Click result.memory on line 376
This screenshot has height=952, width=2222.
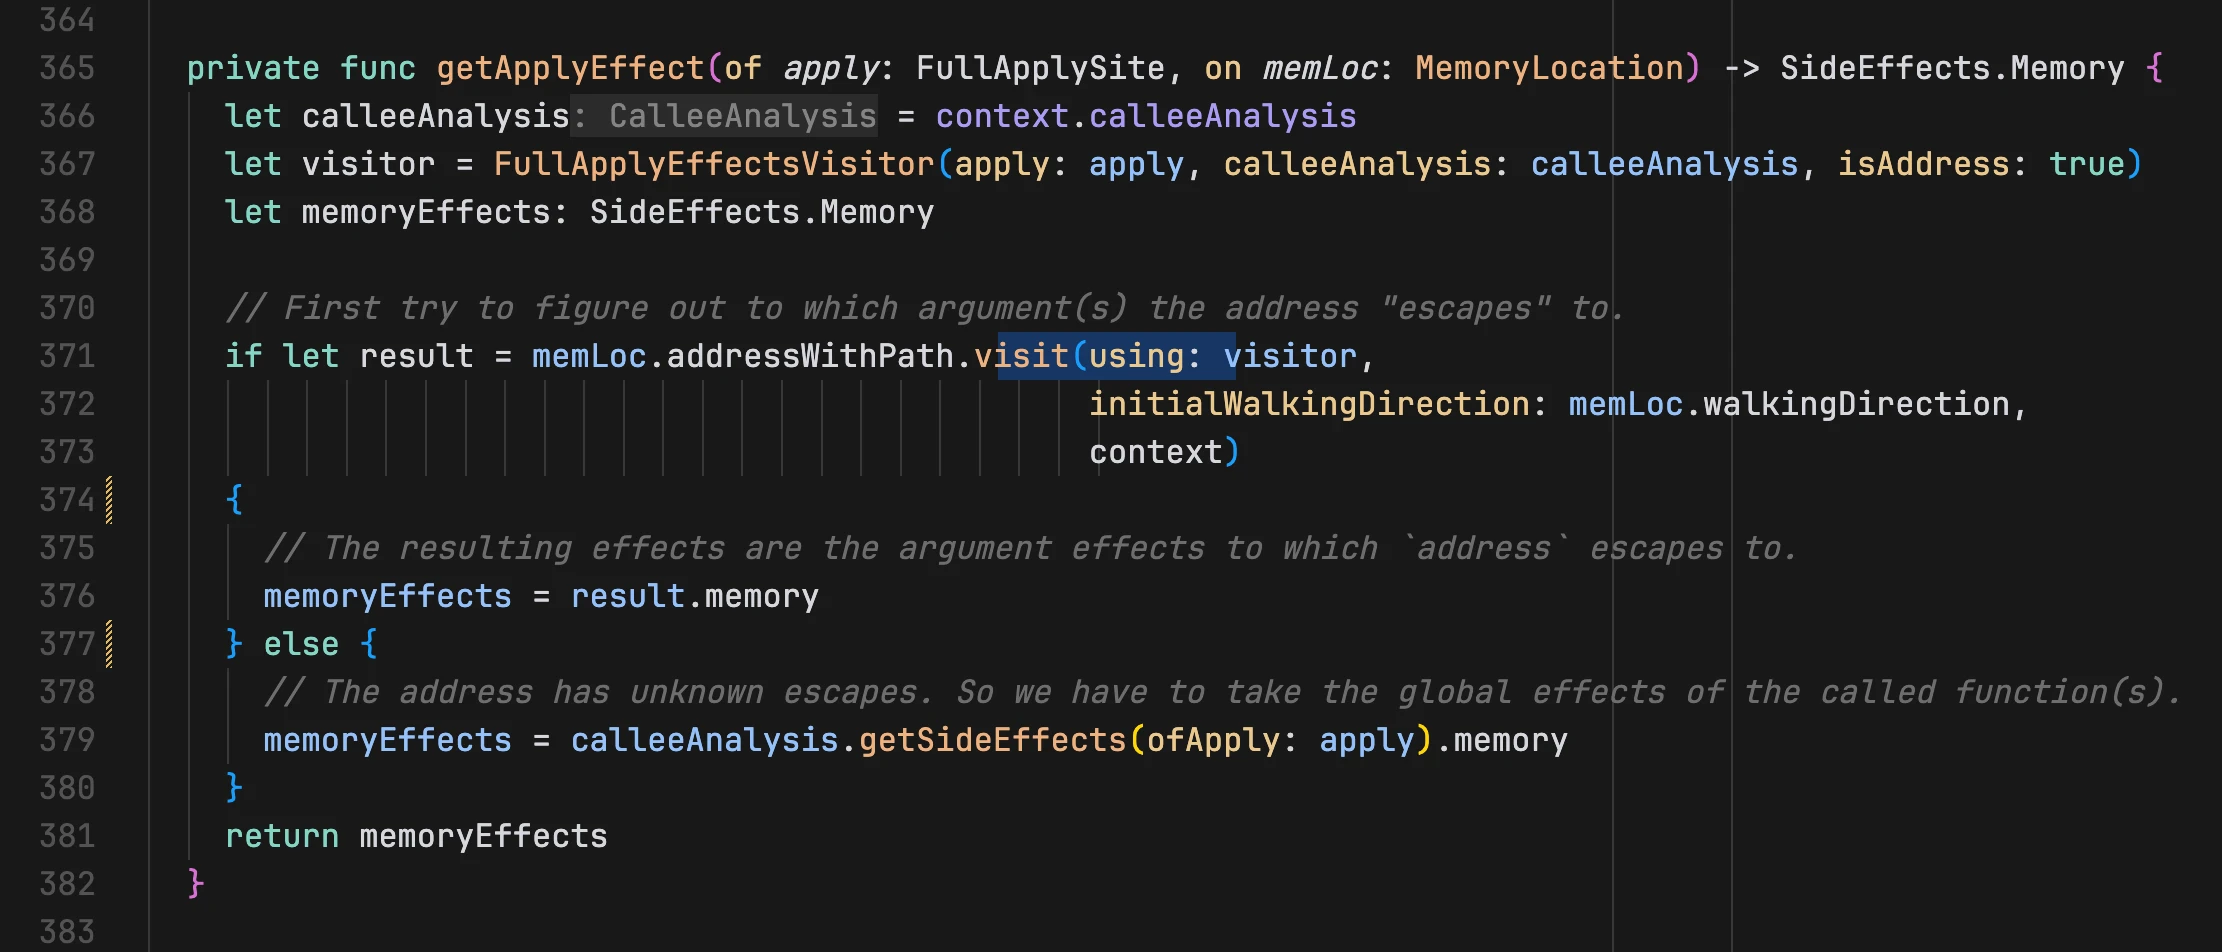click(x=695, y=596)
